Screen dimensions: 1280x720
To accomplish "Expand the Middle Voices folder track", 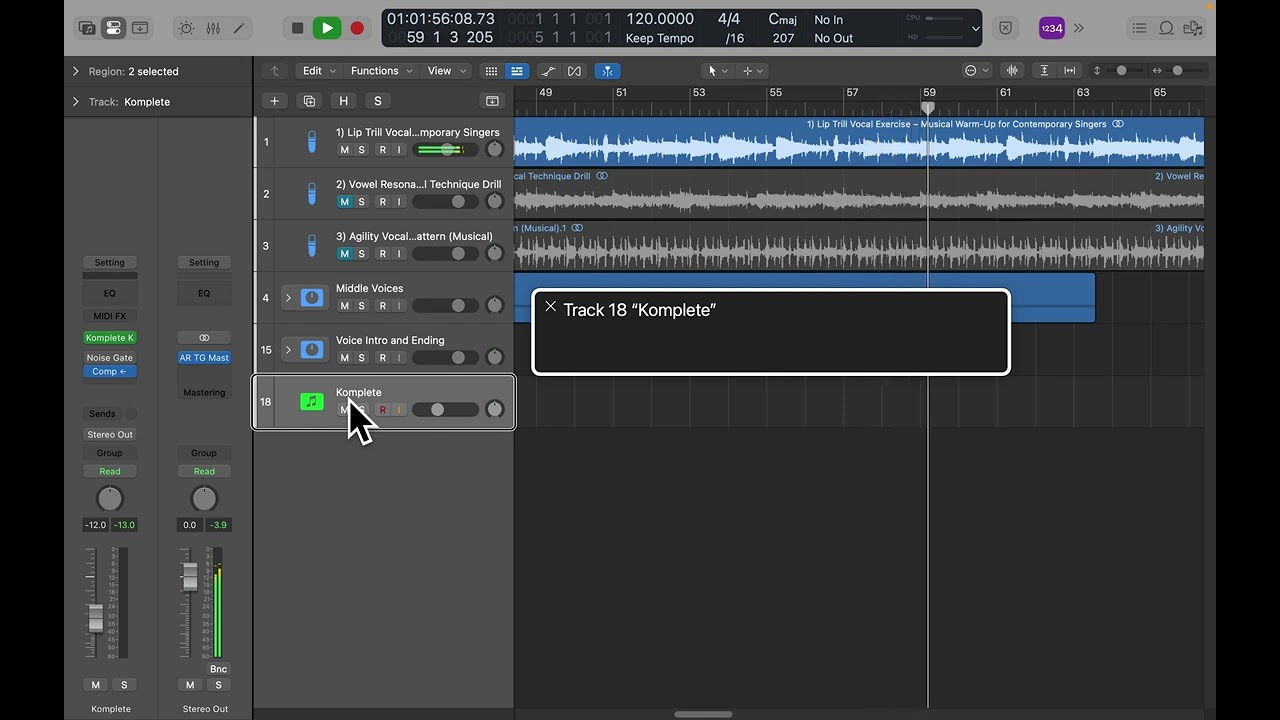I will [x=288, y=298].
